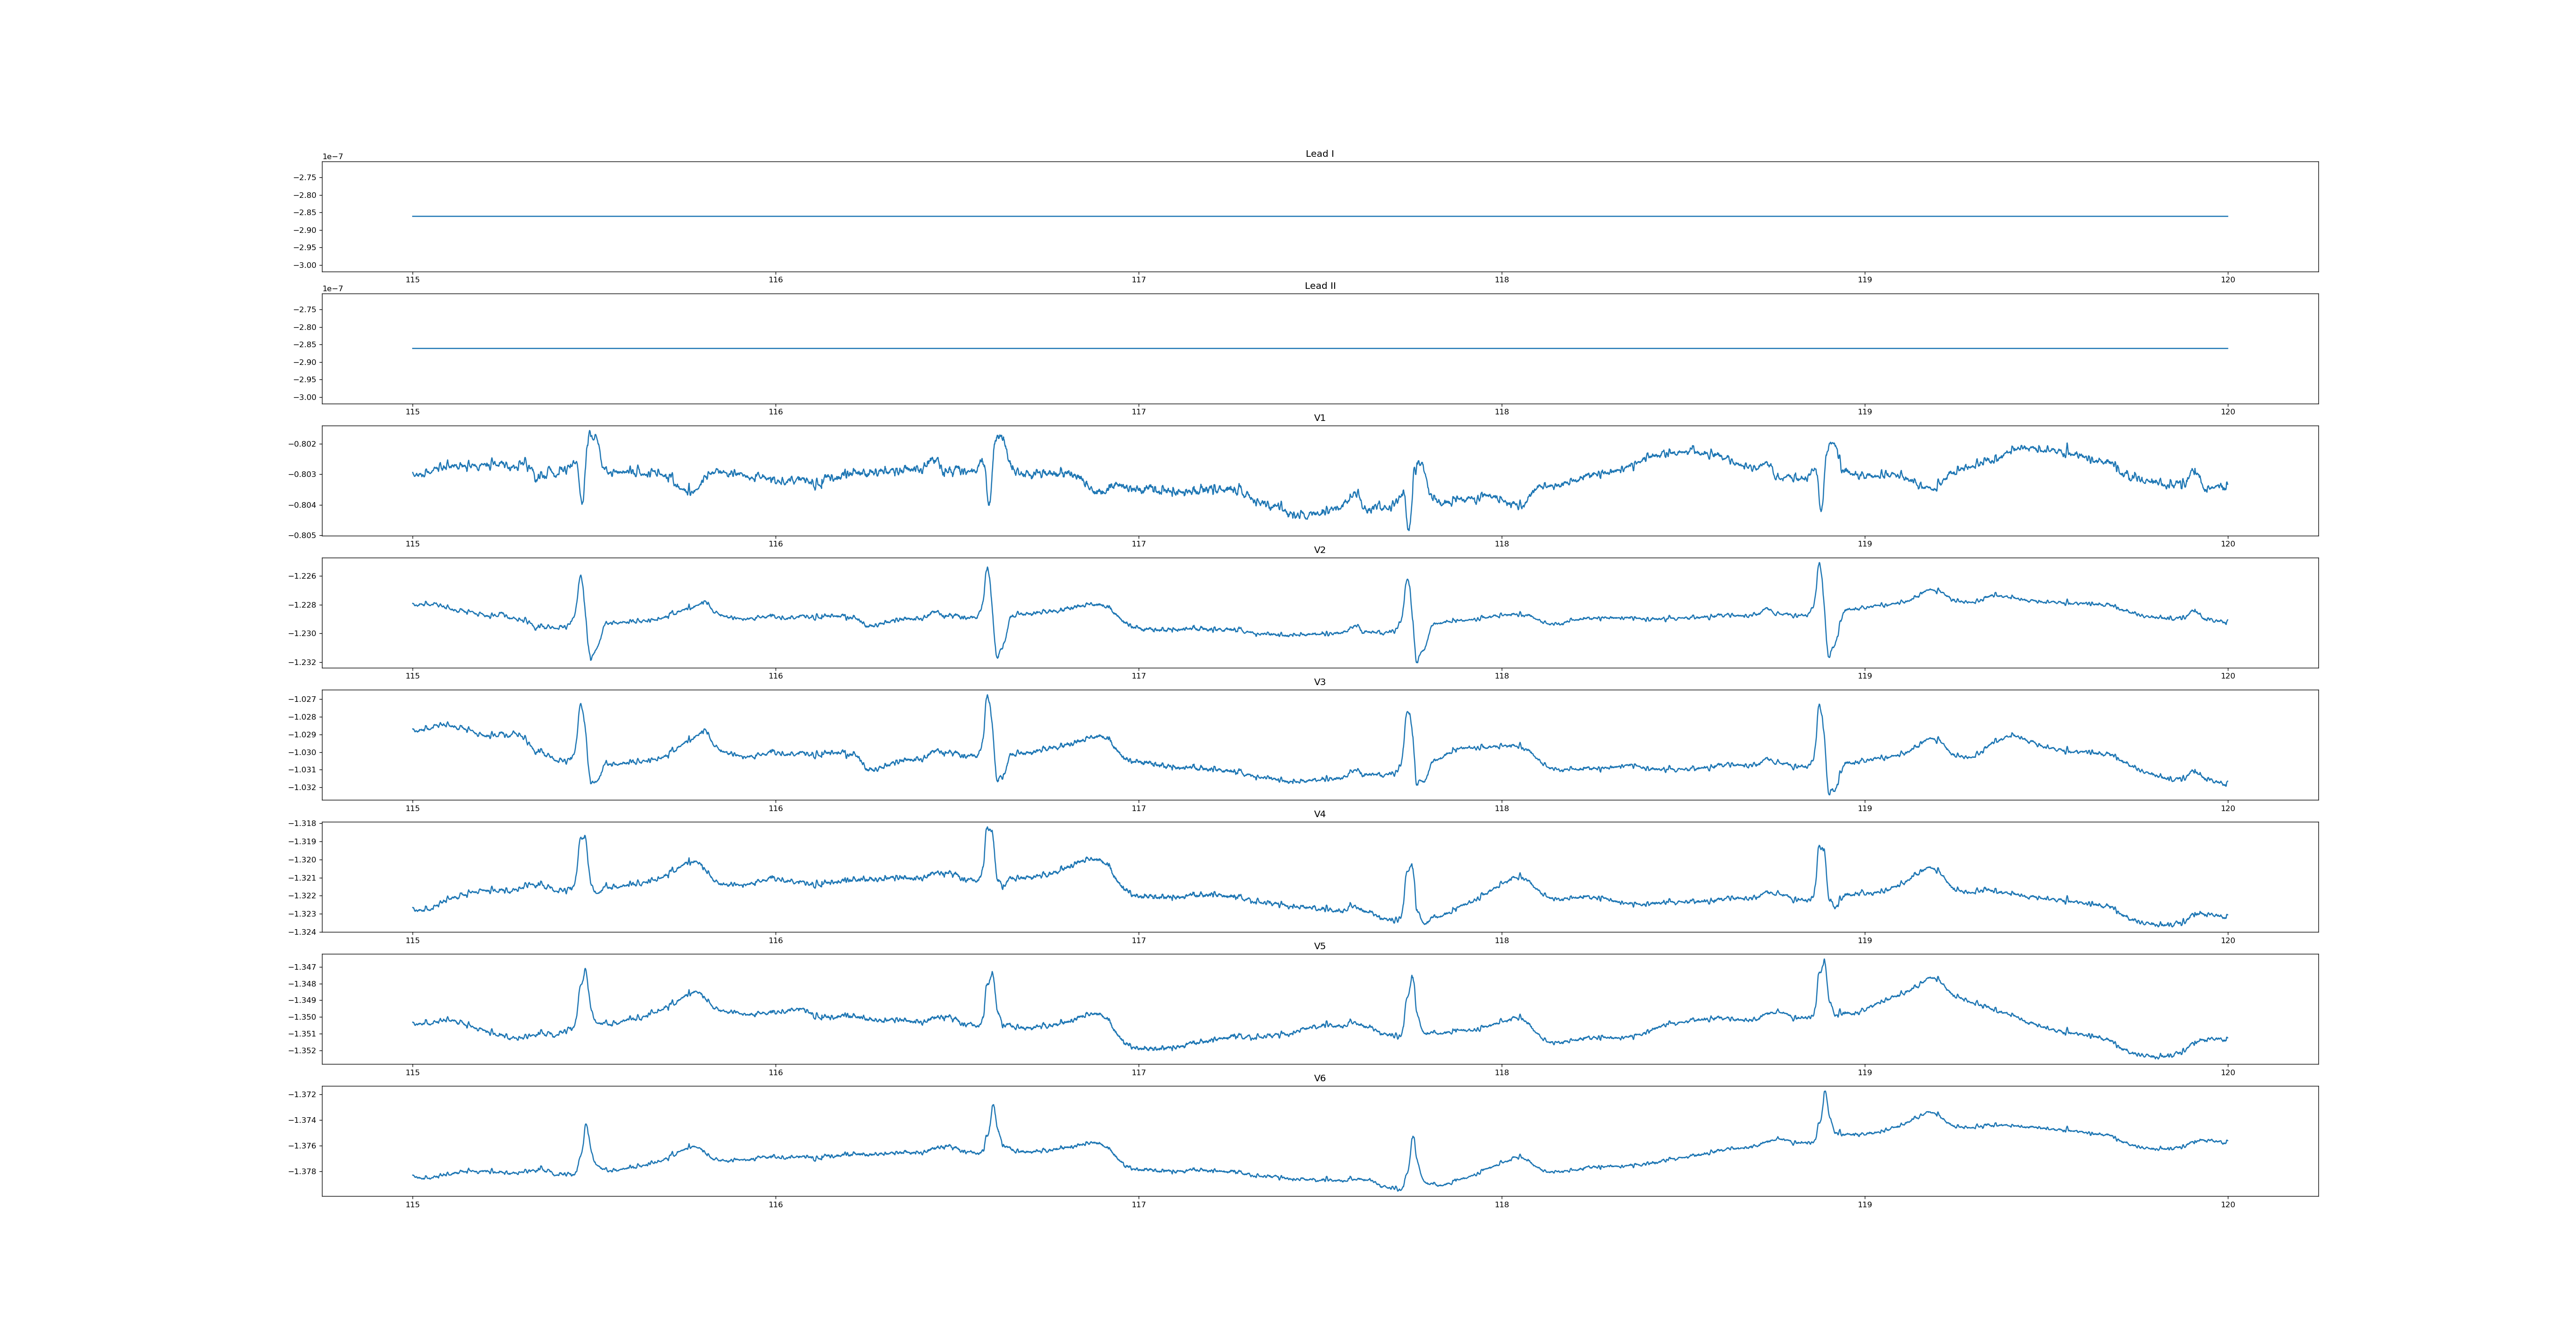Click the -1.347 y-axis label on V5
This screenshot has height=1344, width=2576.
pos(303,967)
